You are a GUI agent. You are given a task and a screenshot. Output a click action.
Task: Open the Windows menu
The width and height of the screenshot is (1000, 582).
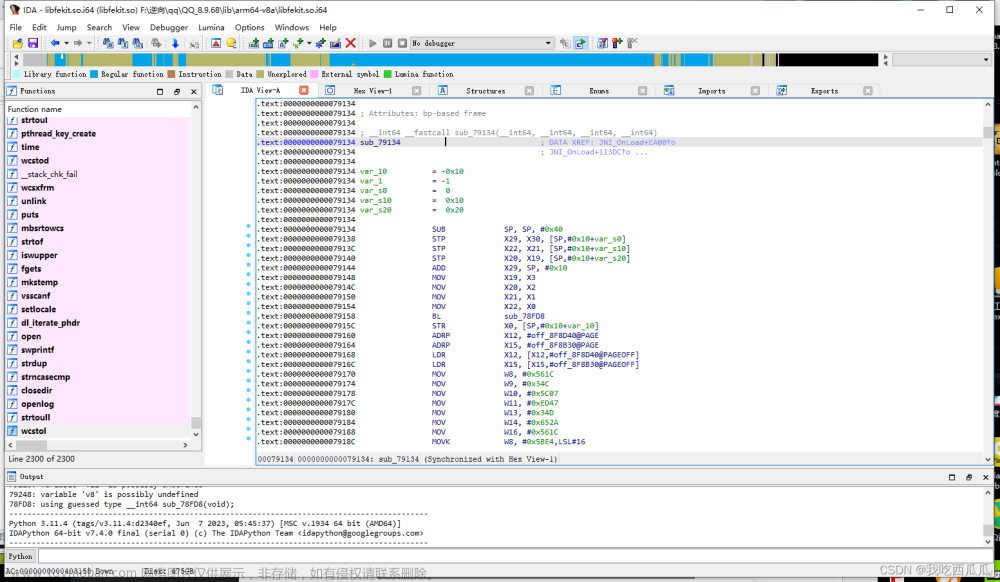click(x=291, y=27)
